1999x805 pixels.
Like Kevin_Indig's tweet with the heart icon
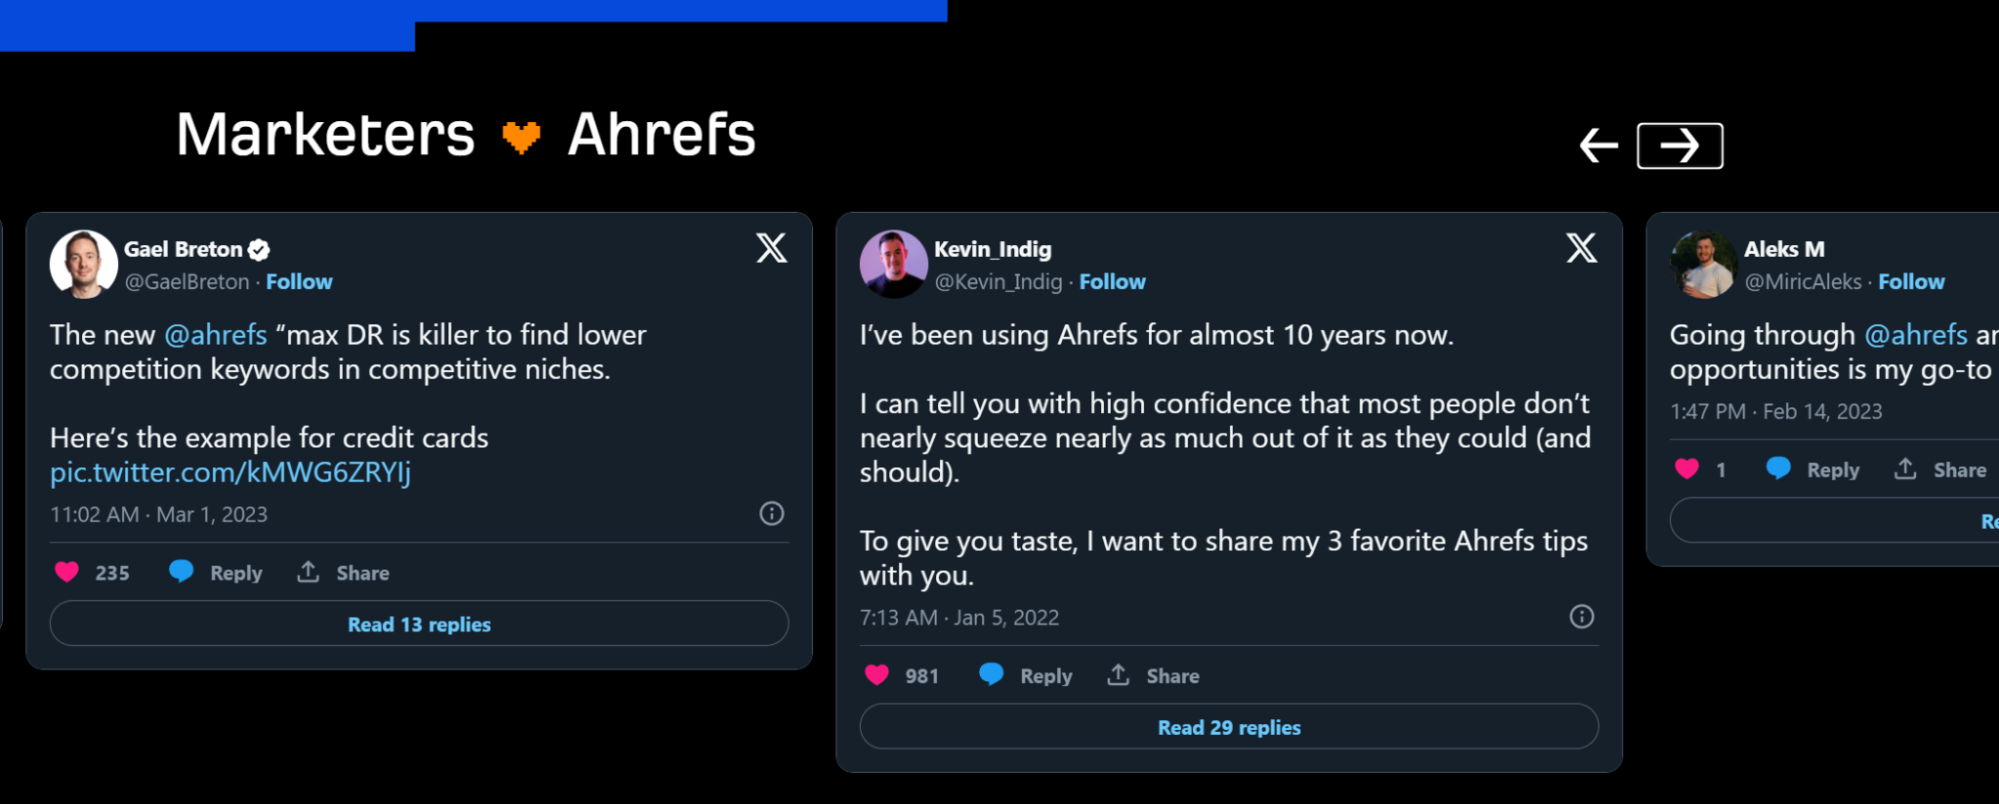877,675
